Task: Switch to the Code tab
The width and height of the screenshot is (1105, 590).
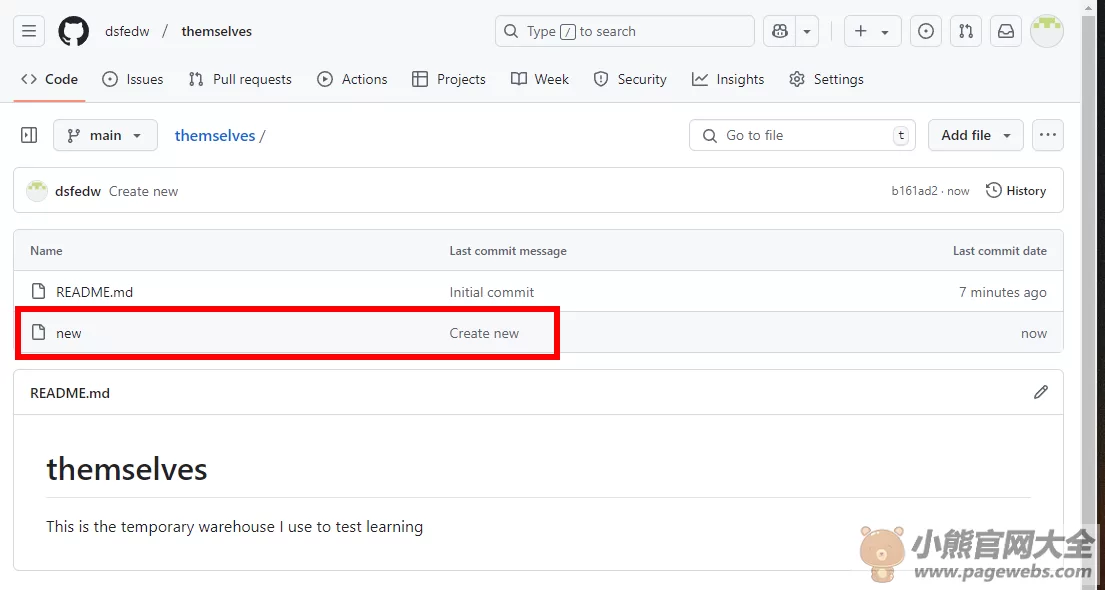Action: (49, 79)
